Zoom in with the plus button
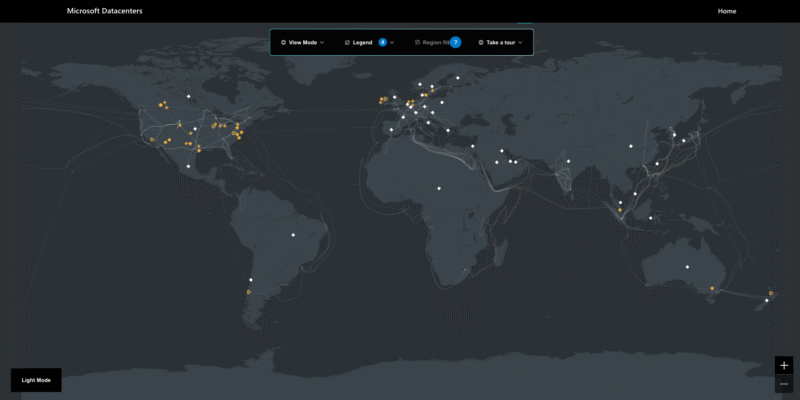Image resolution: width=800 pixels, height=400 pixels. pos(784,365)
